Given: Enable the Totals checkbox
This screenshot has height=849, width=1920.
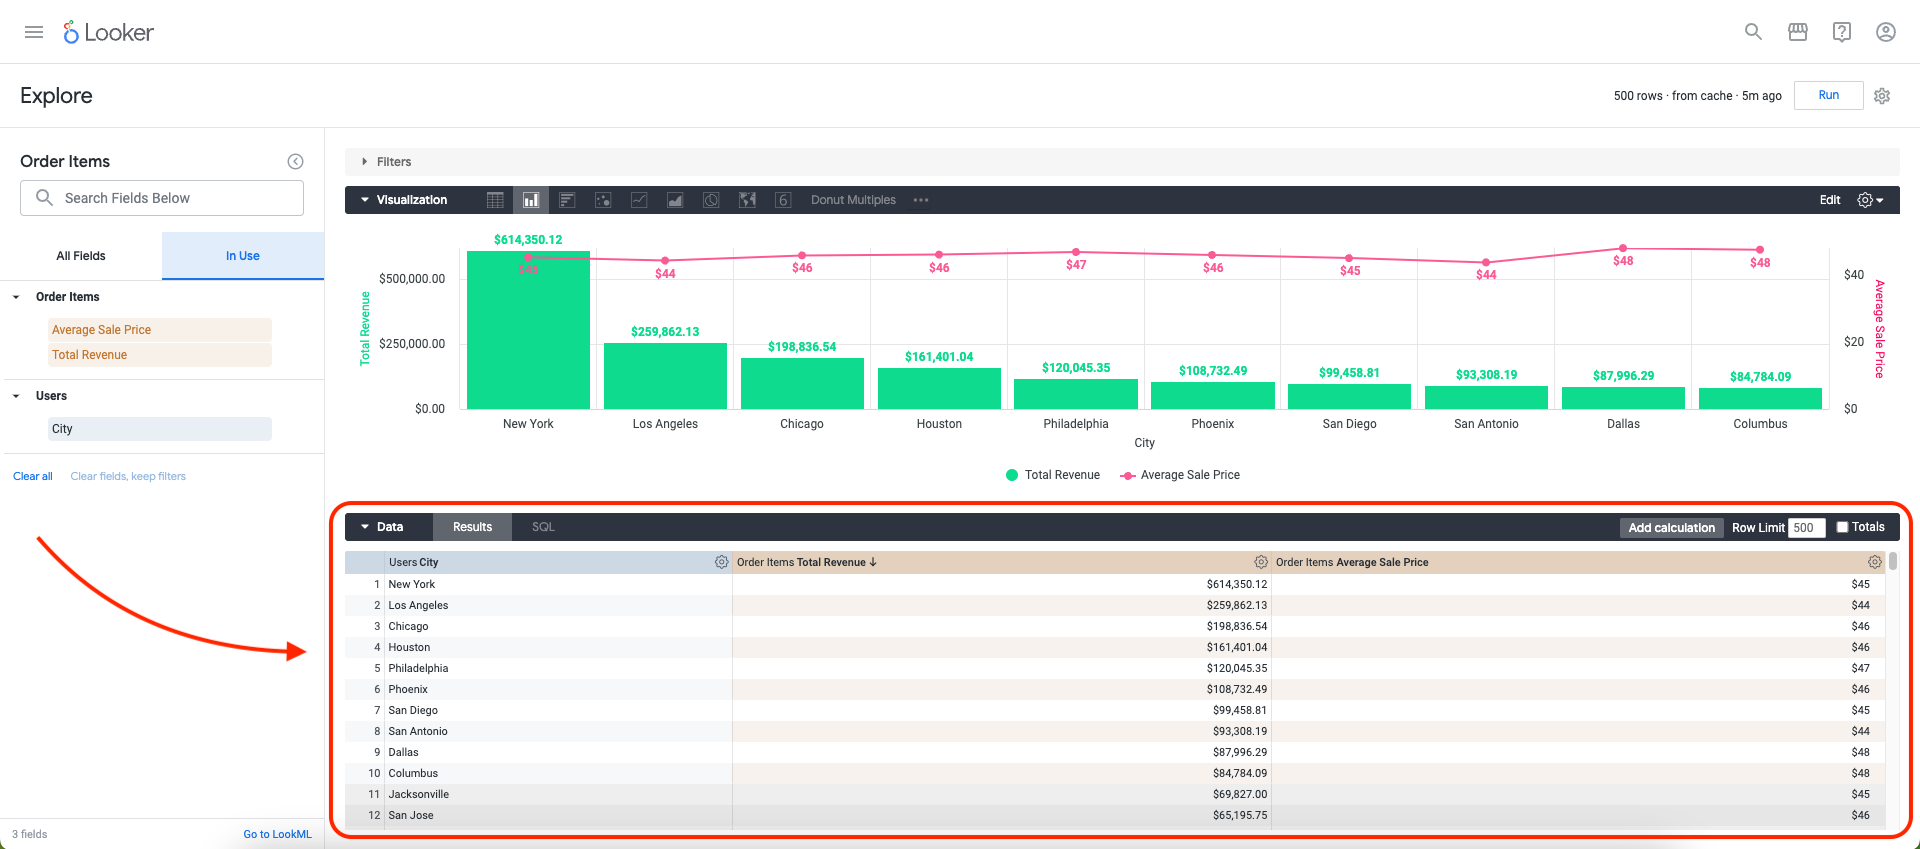Looking at the screenshot, I should pyautogui.click(x=1842, y=527).
